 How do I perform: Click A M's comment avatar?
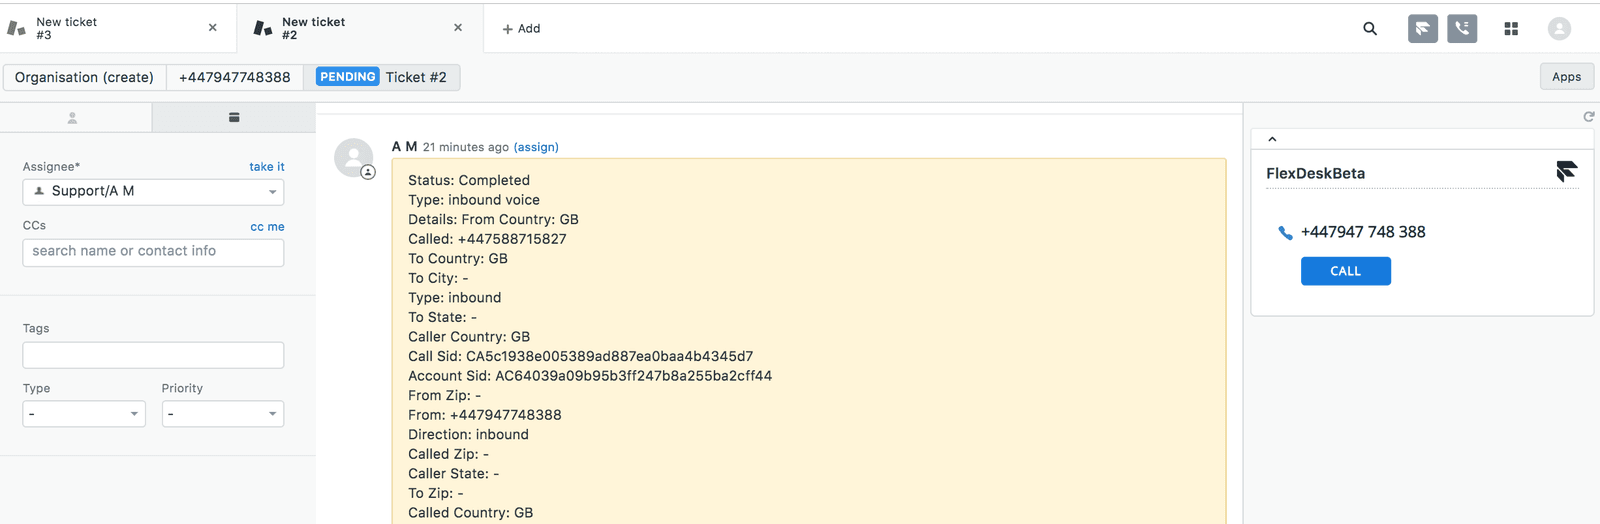click(354, 158)
